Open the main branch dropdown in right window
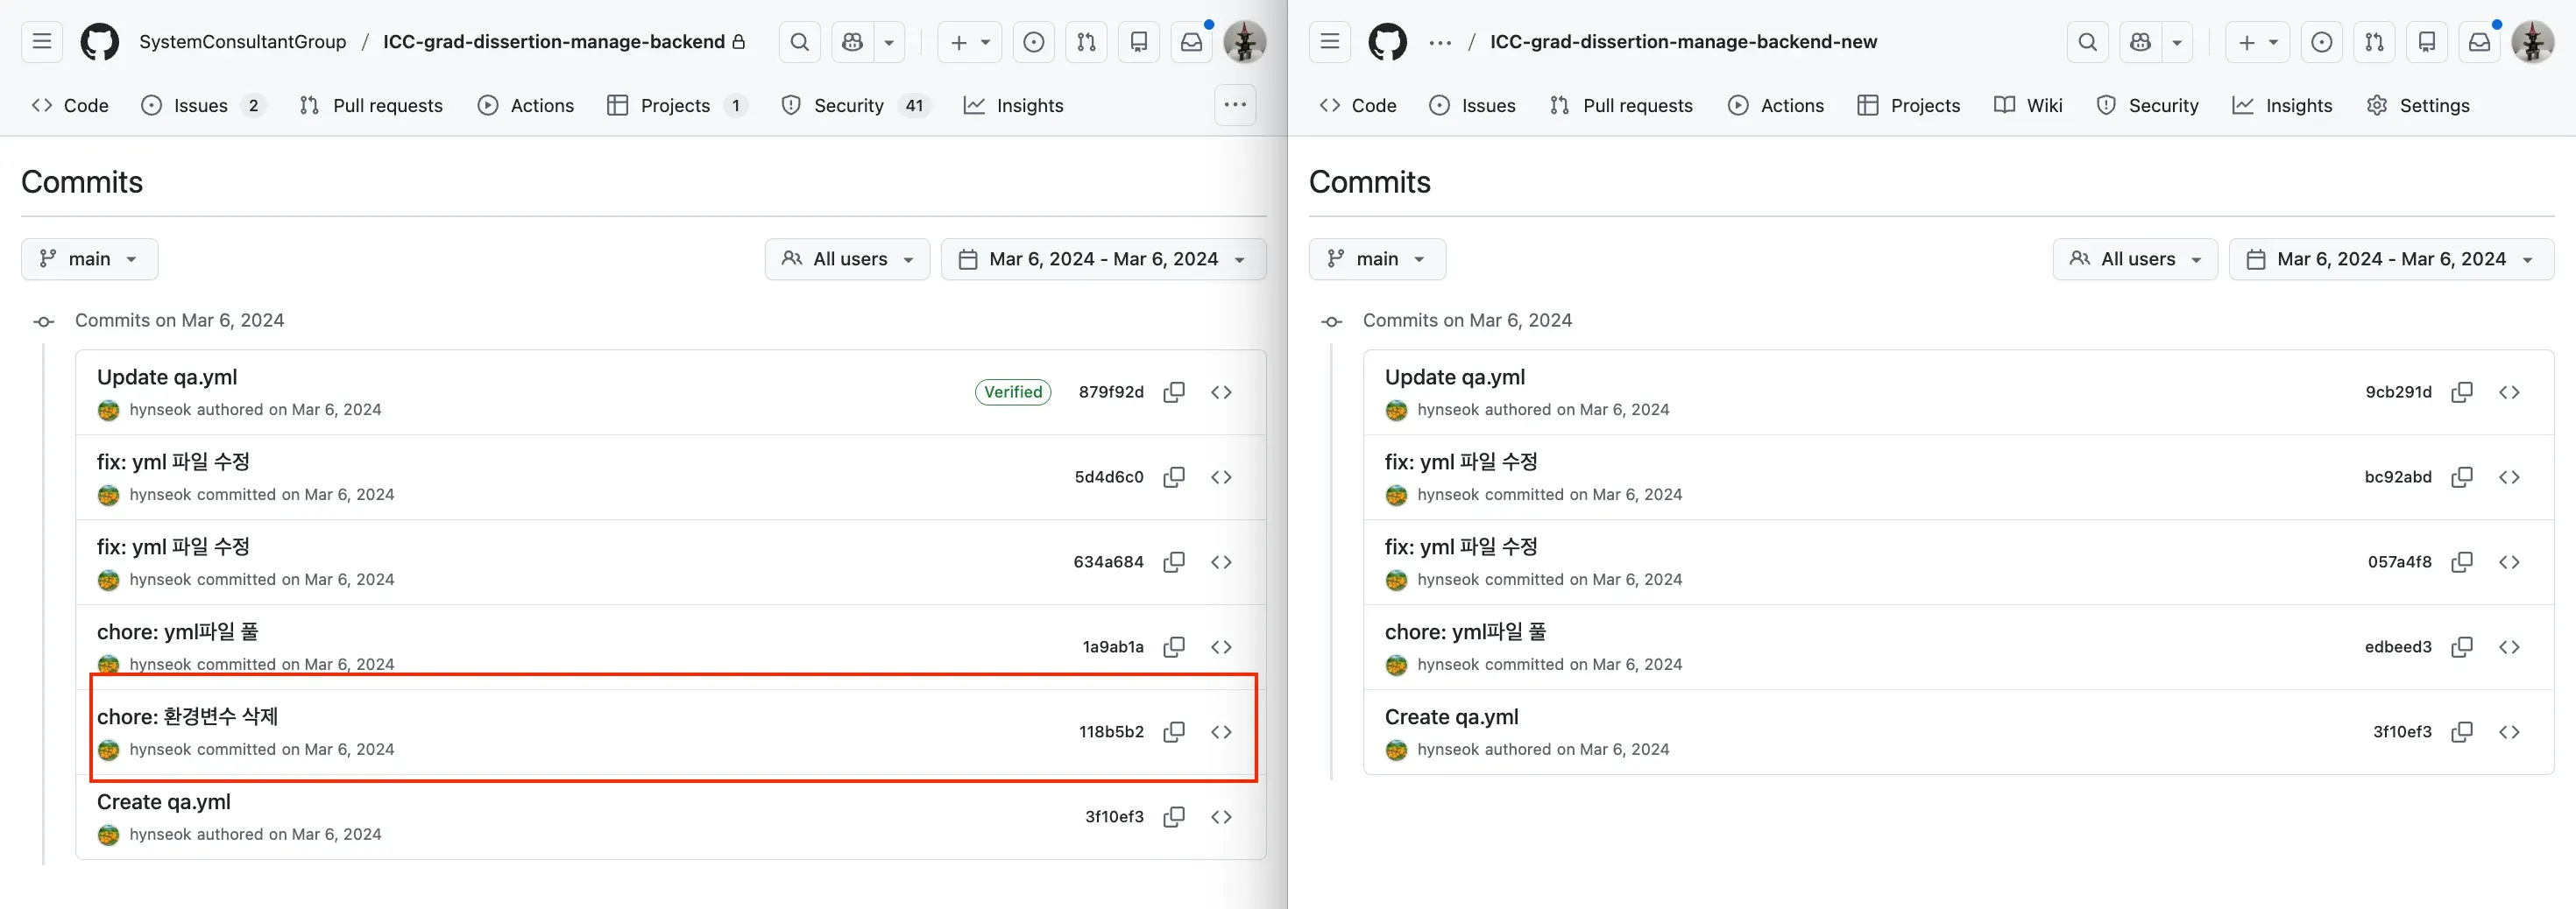This screenshot has height=909, width=2576. (x=1377, y=259)
